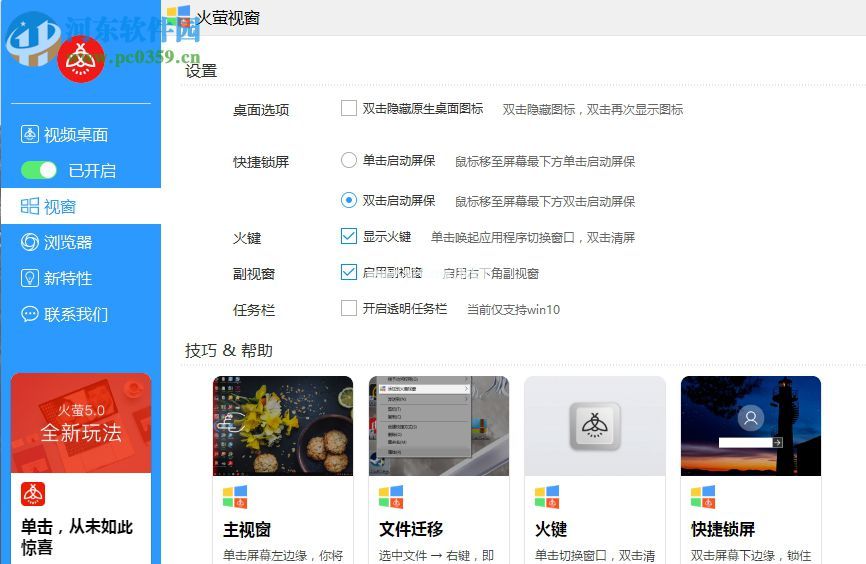Open the 火键 tip thumbnail image

(595, 426)
